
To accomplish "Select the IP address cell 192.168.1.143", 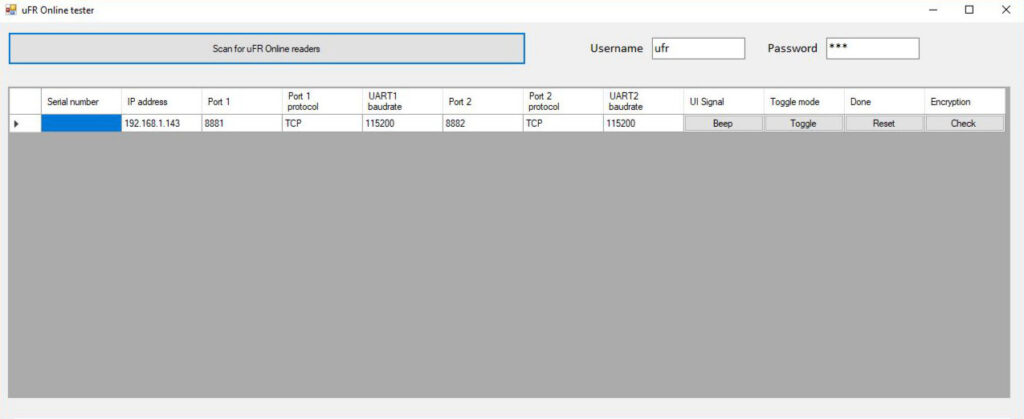I will point(161,123).
